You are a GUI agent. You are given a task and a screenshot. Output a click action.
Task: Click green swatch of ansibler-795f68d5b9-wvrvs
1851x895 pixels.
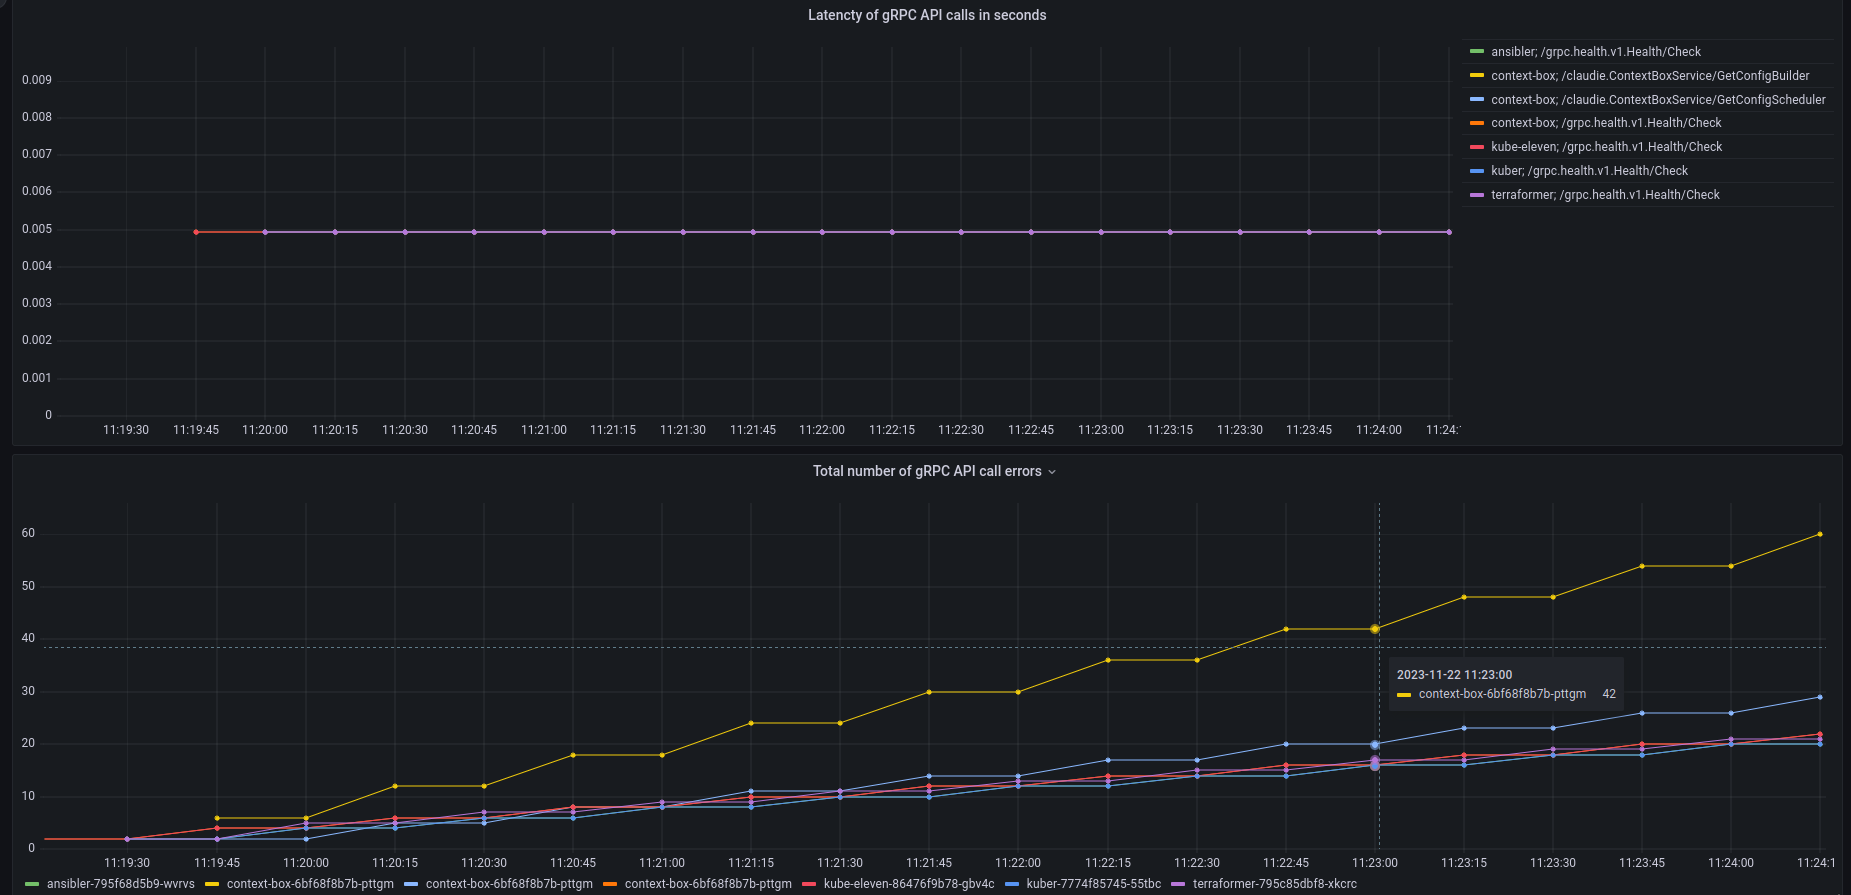tap(32, 884)
